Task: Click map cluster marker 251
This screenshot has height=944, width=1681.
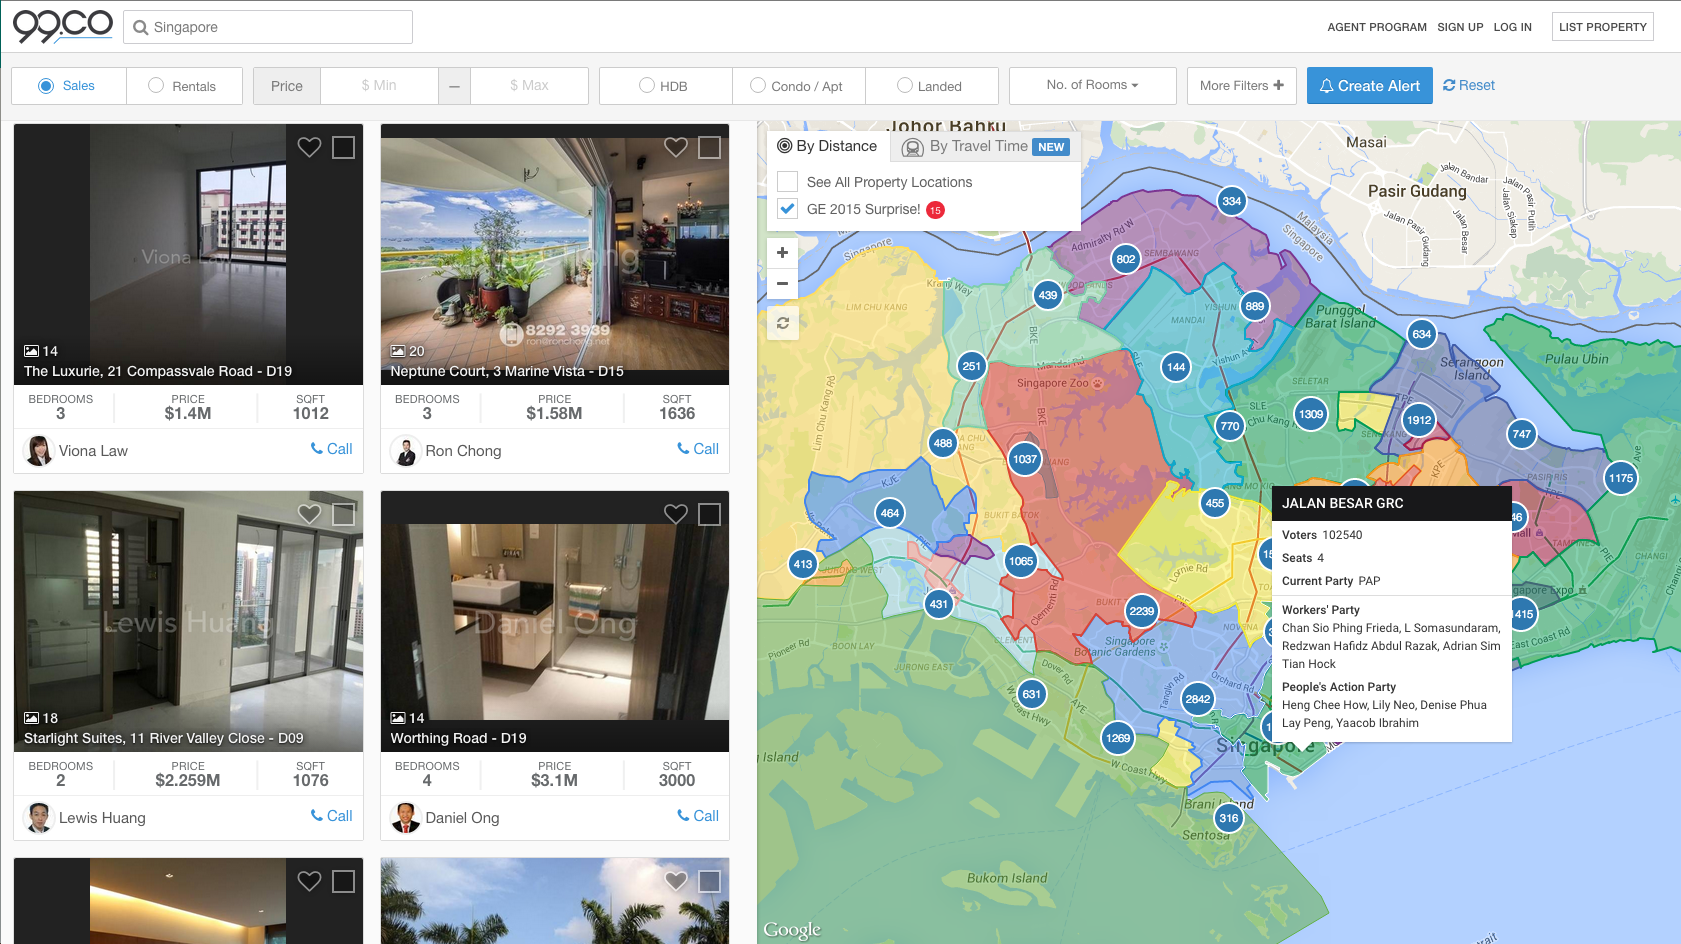Action: point(972,366)
